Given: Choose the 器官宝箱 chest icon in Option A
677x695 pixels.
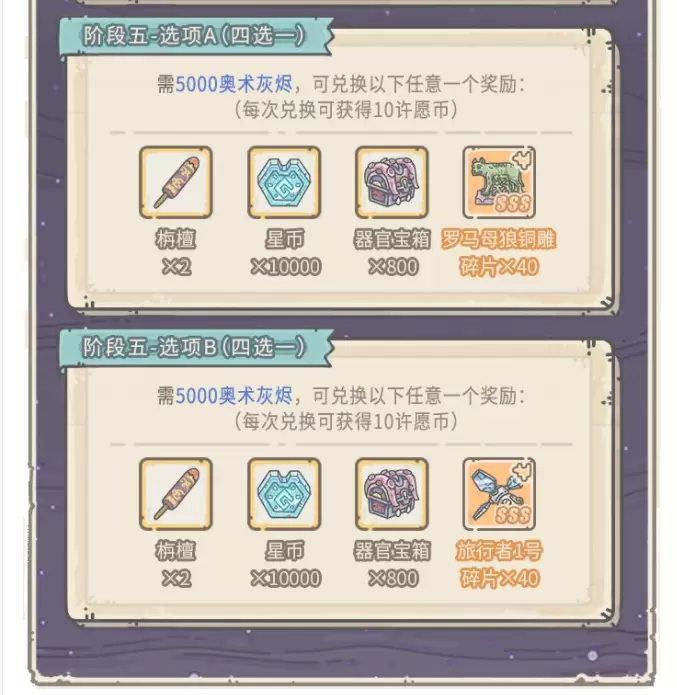Looking at the screenshot, I should (x=391, y=182).
